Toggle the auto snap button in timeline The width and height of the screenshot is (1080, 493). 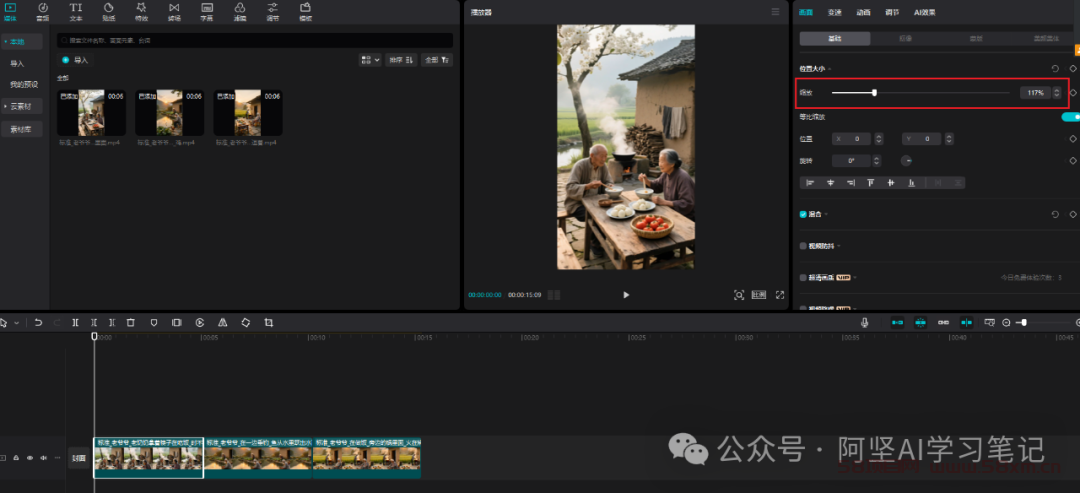click(x=920, y=322)
